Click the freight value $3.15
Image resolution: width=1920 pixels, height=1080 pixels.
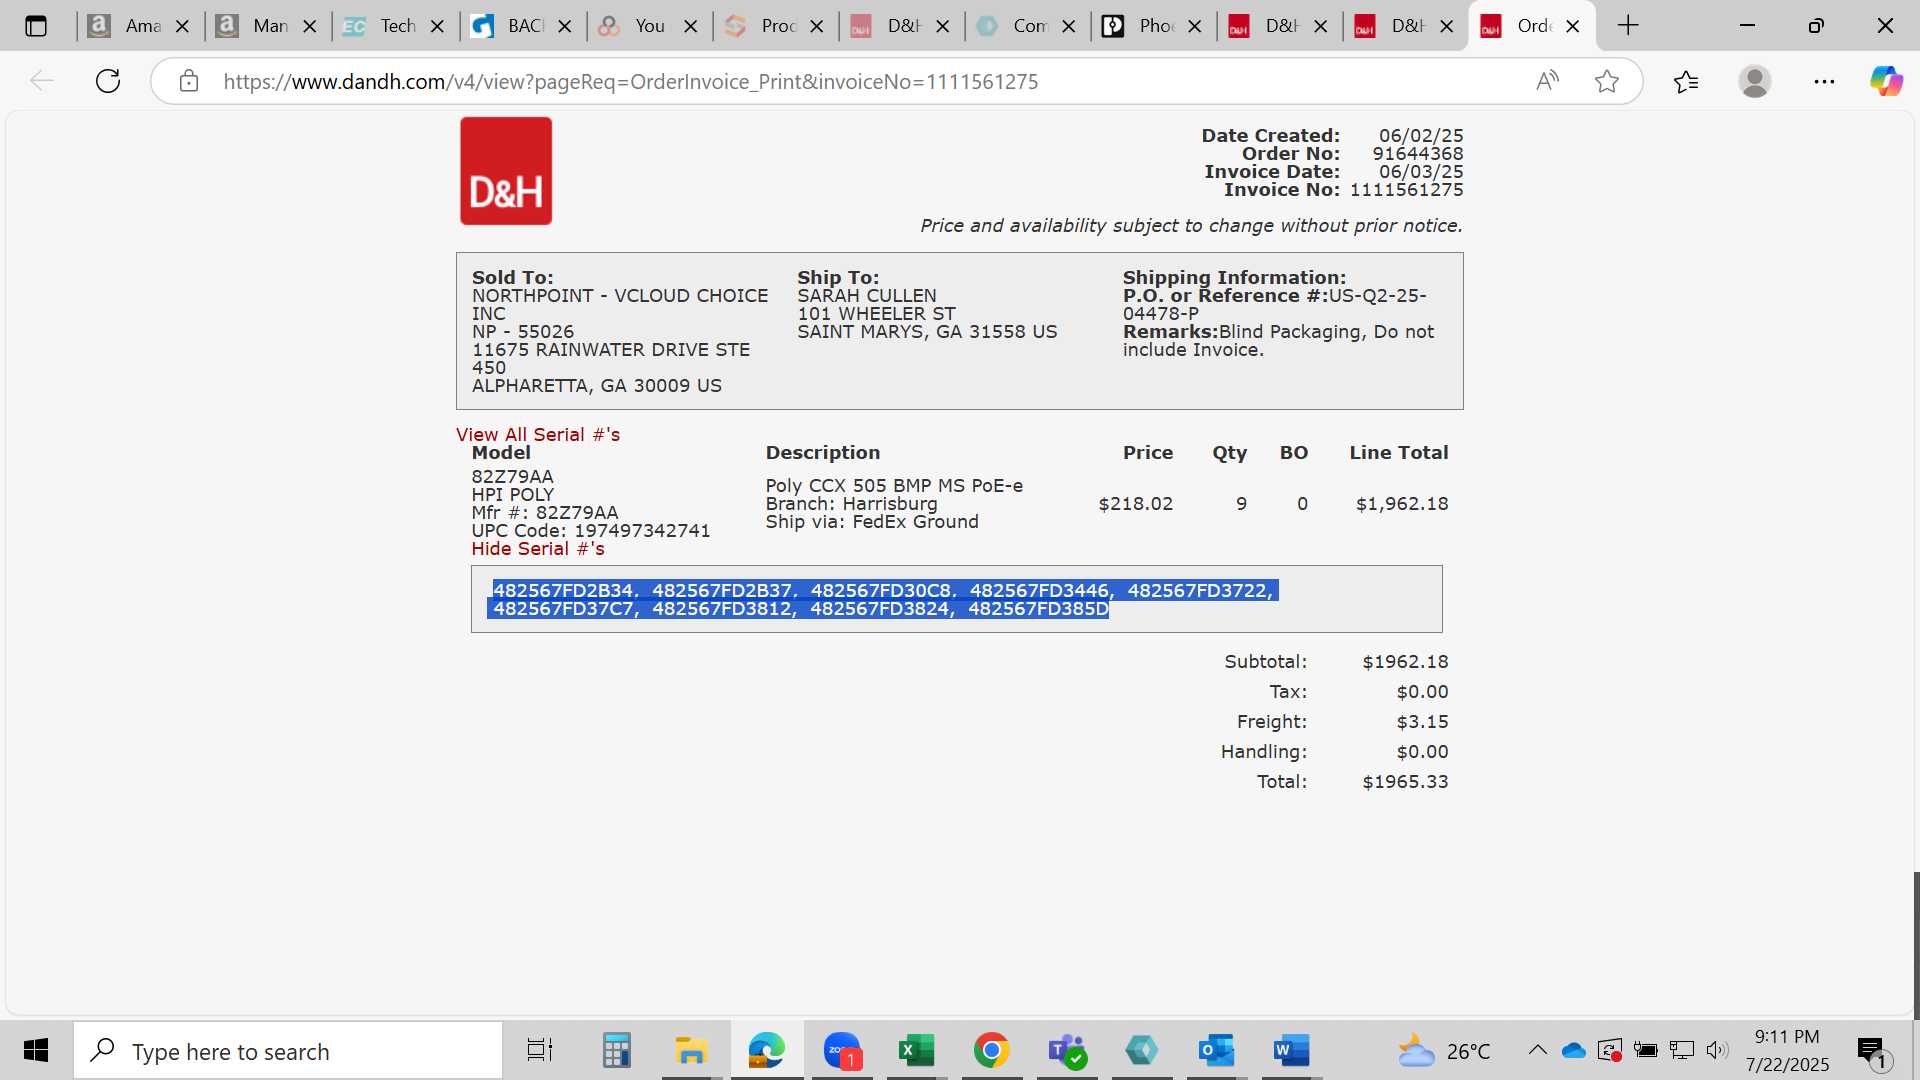[x=1422, y=721]
